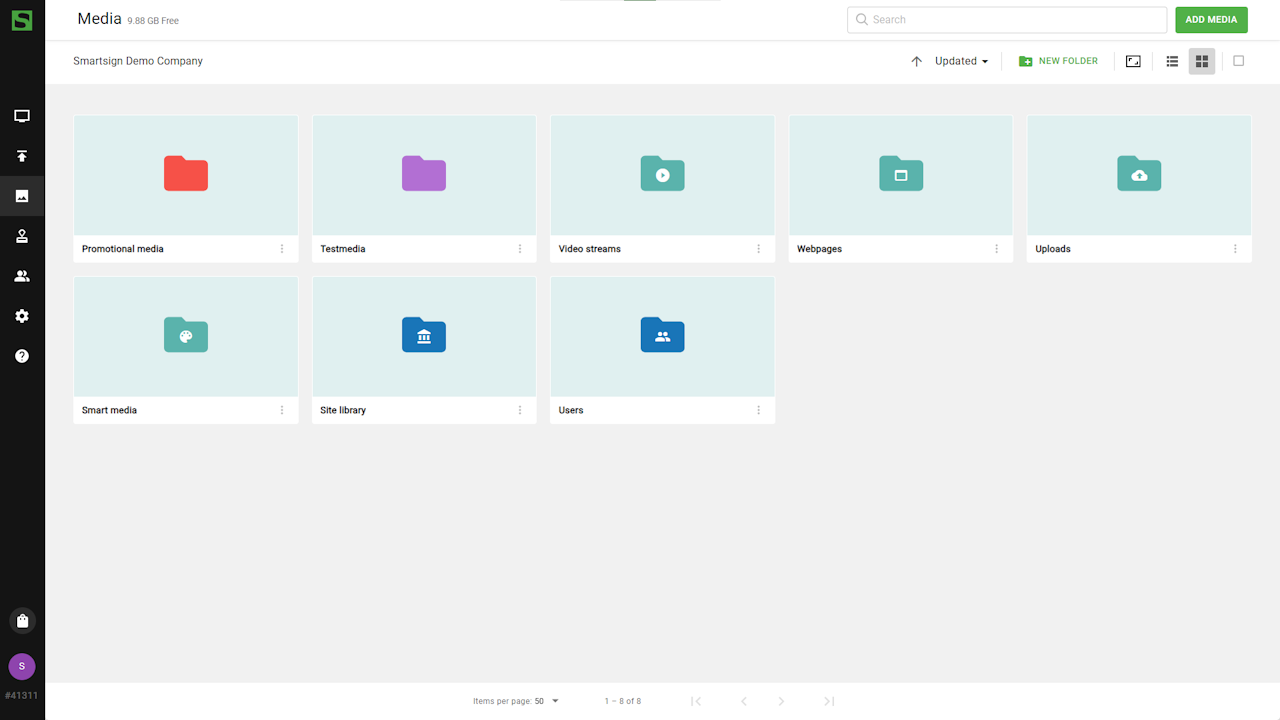Click the Smartsign Demo Company breadcrumb

pos(138,61)
